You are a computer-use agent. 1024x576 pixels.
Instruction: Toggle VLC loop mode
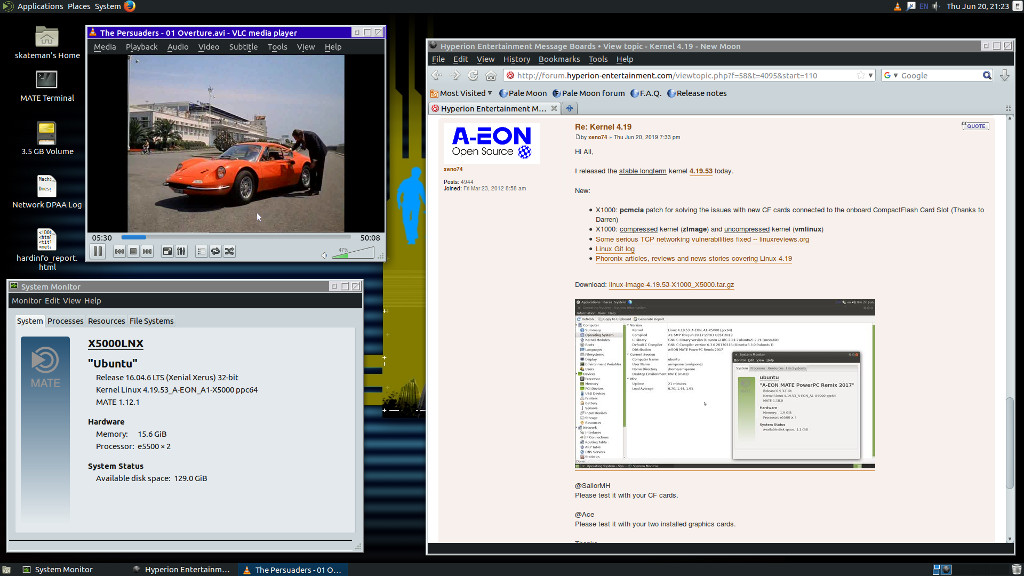pyautogui.click(x=216, y=251)
